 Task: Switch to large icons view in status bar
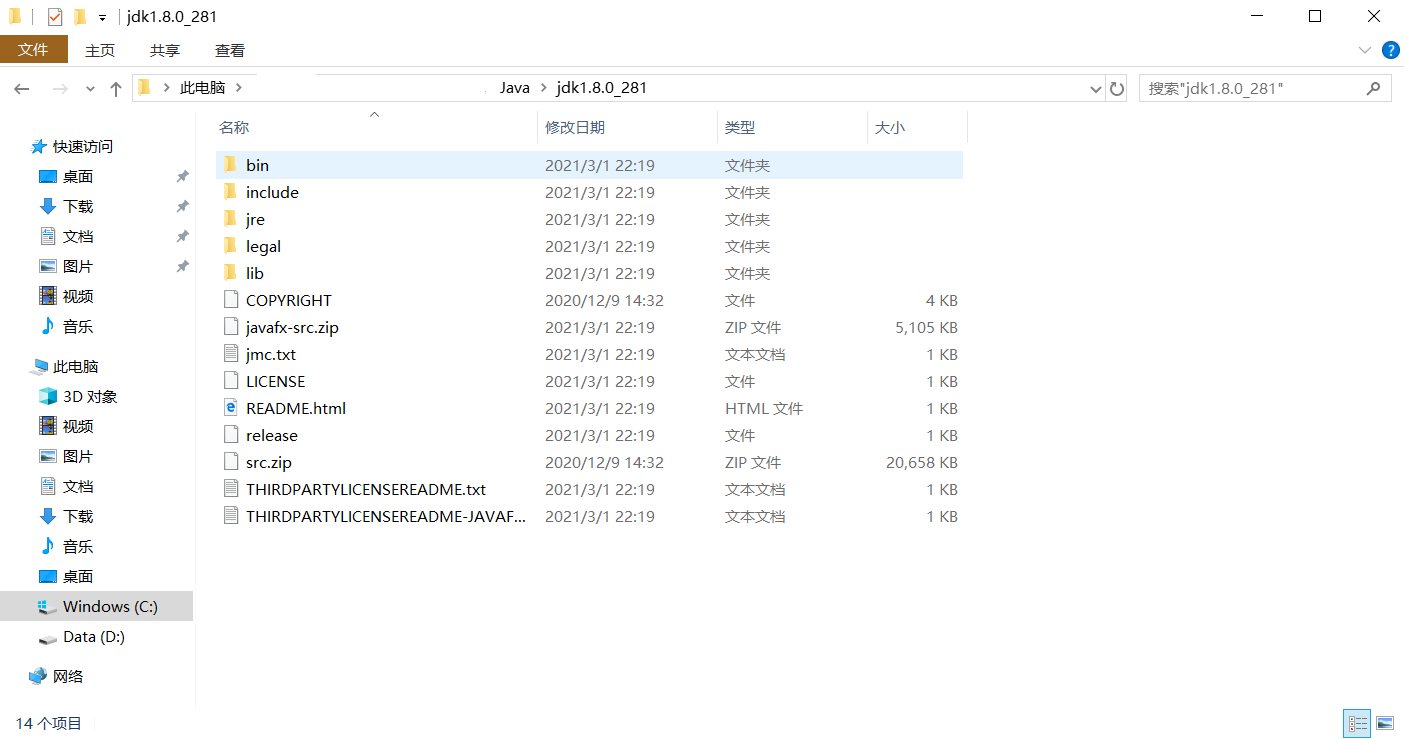coord(1385,722)
